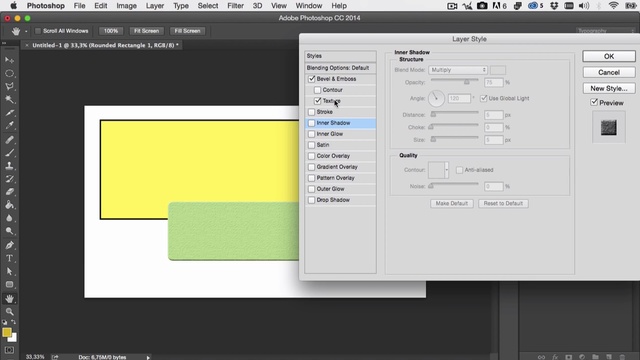Select the Paint Bucket tool
Viewport: 640px width, 360px height.
[9, 205]
